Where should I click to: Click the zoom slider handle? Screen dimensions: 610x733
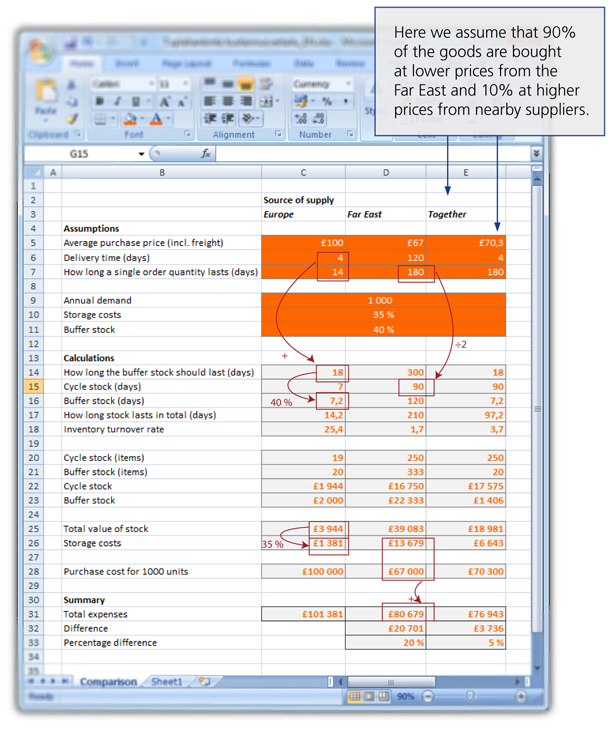pyautogui.click(x=470, y=697)
